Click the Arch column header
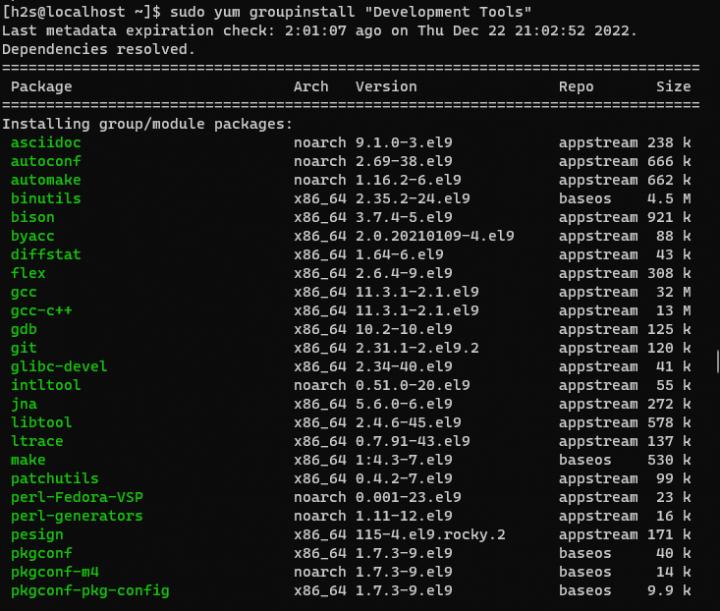The image size is (720, 611). [x=311, y=87]
